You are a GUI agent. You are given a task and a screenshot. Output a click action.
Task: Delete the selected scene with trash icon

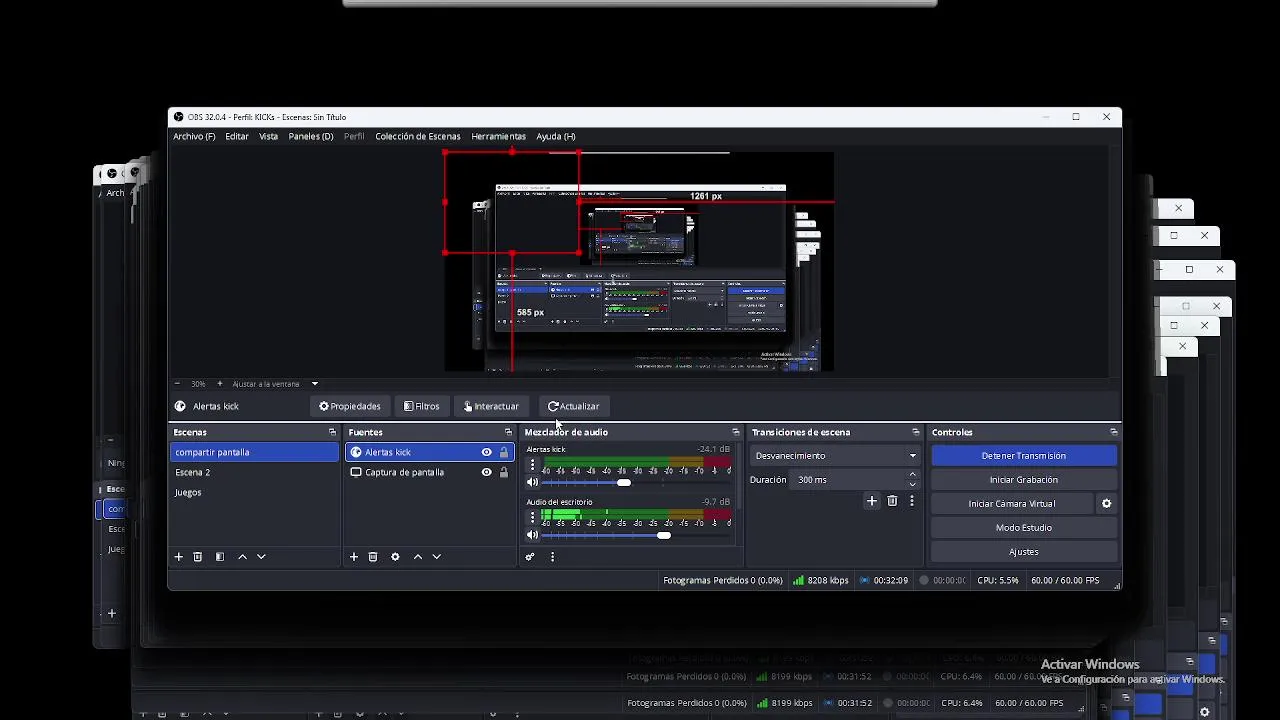click(198, 557)
